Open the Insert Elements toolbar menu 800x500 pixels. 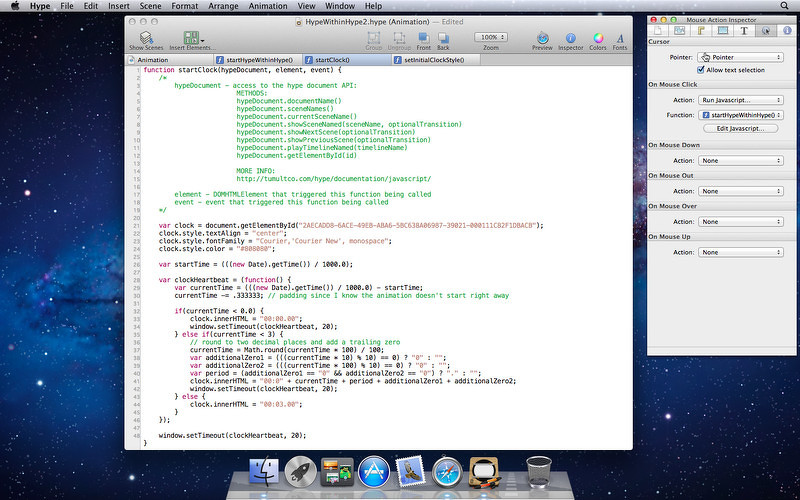(x=192, y=41)
